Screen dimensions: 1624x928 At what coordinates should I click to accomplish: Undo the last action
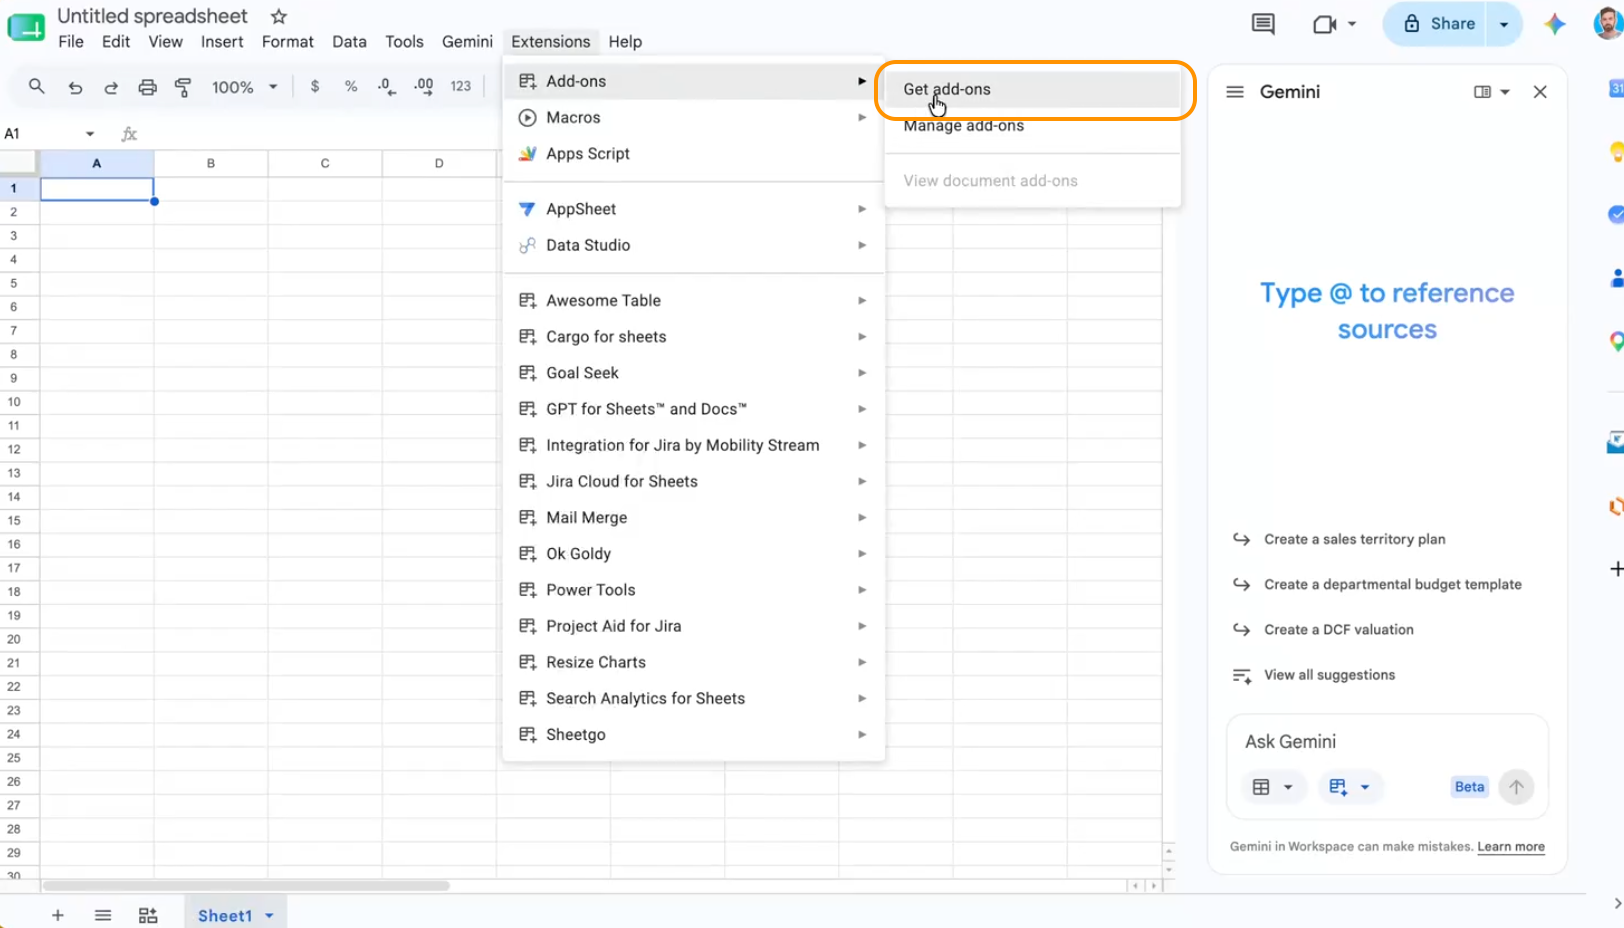click(75, 87)
